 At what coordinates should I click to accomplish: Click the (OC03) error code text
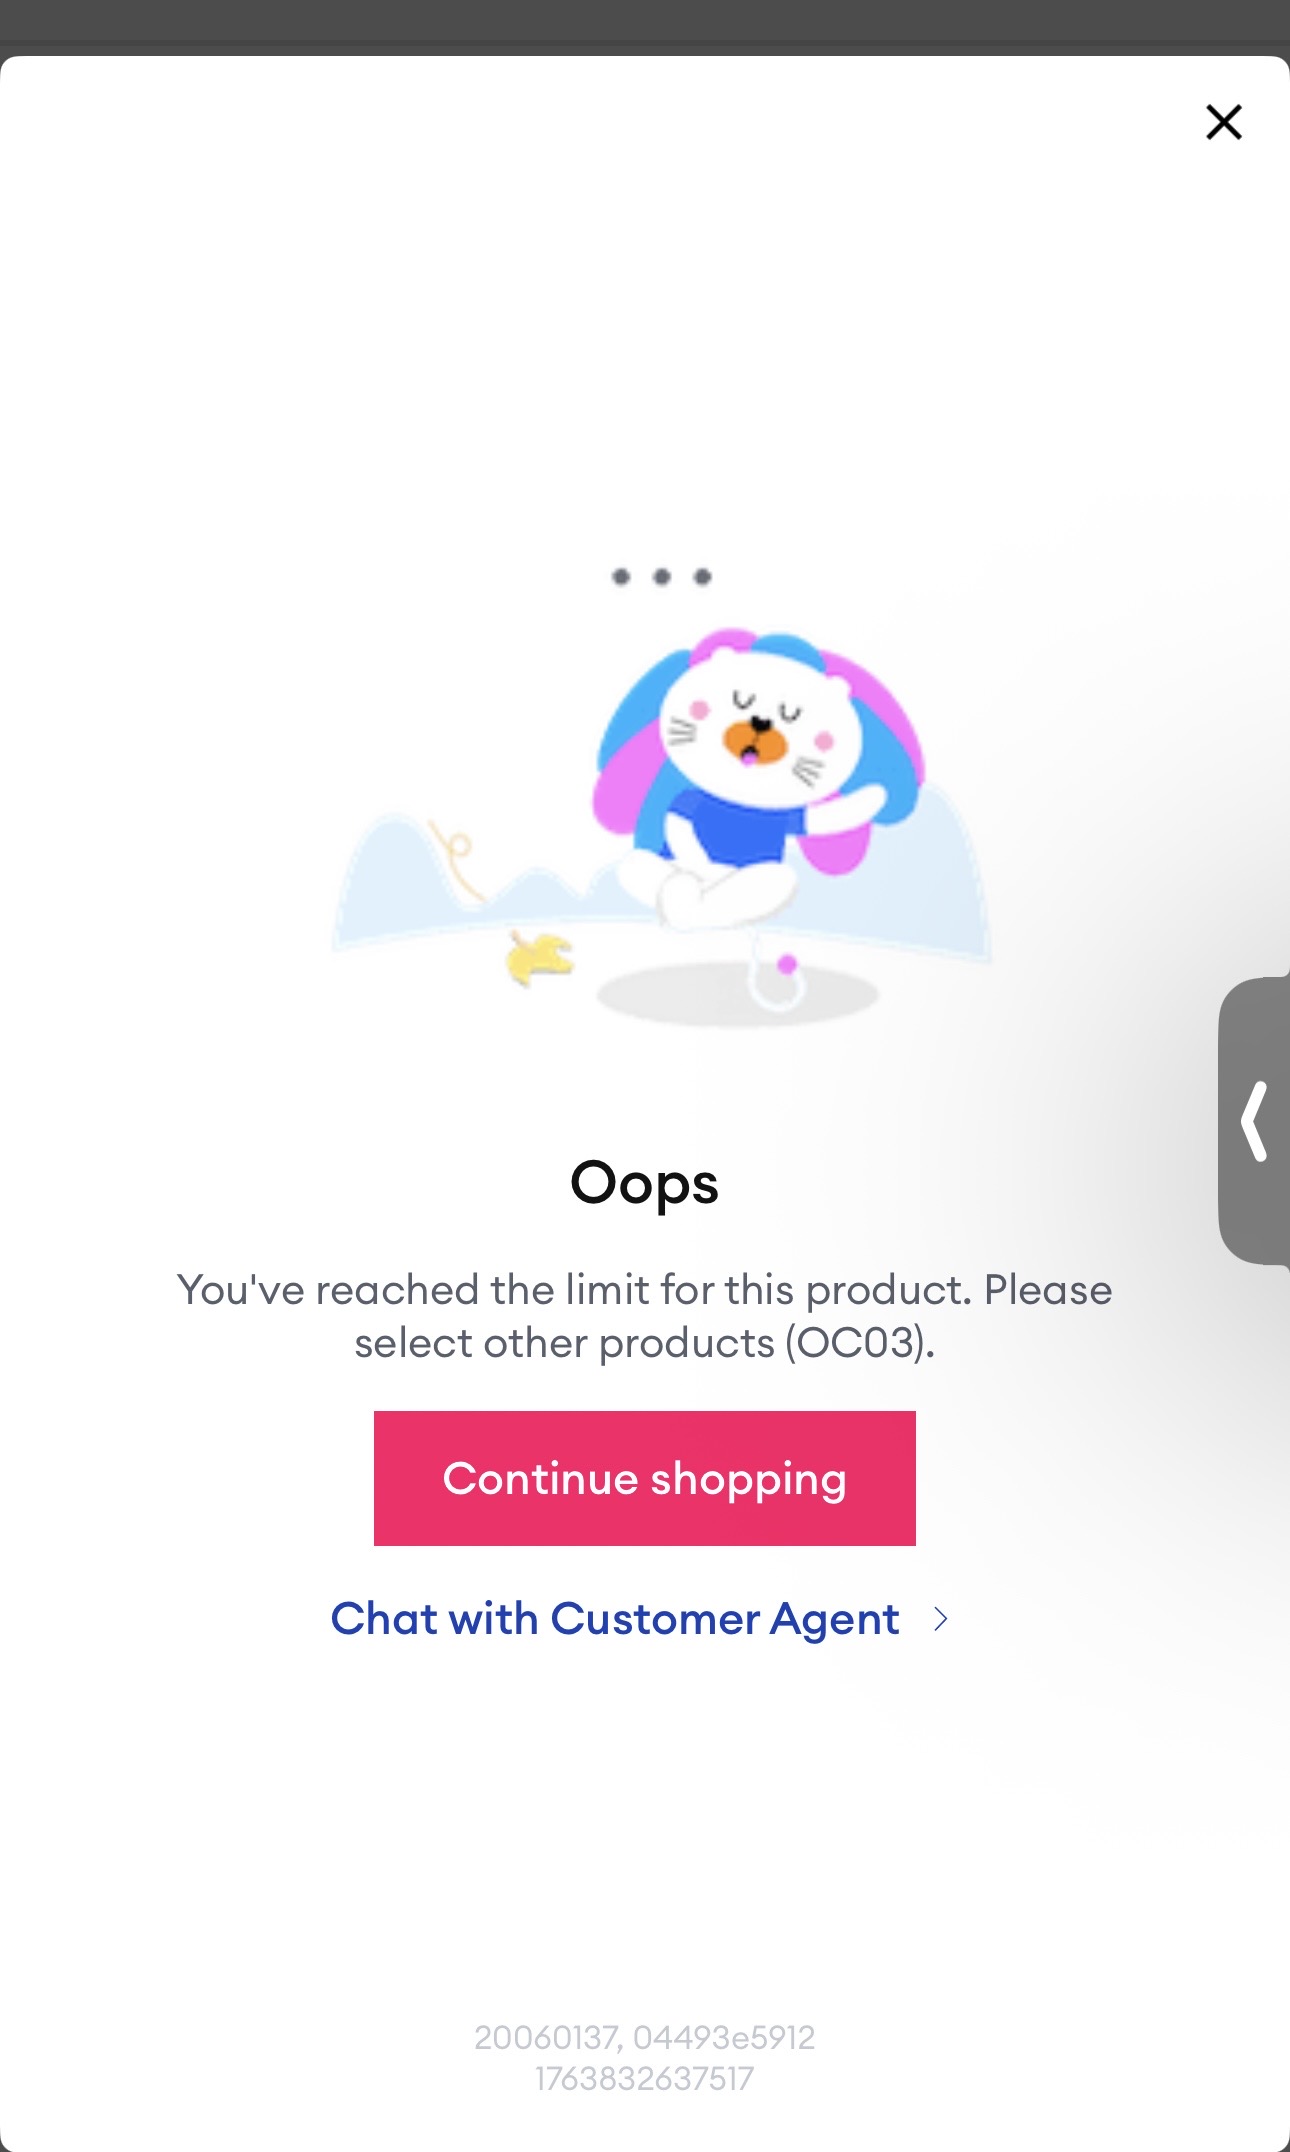click(x=858, y=1343)
